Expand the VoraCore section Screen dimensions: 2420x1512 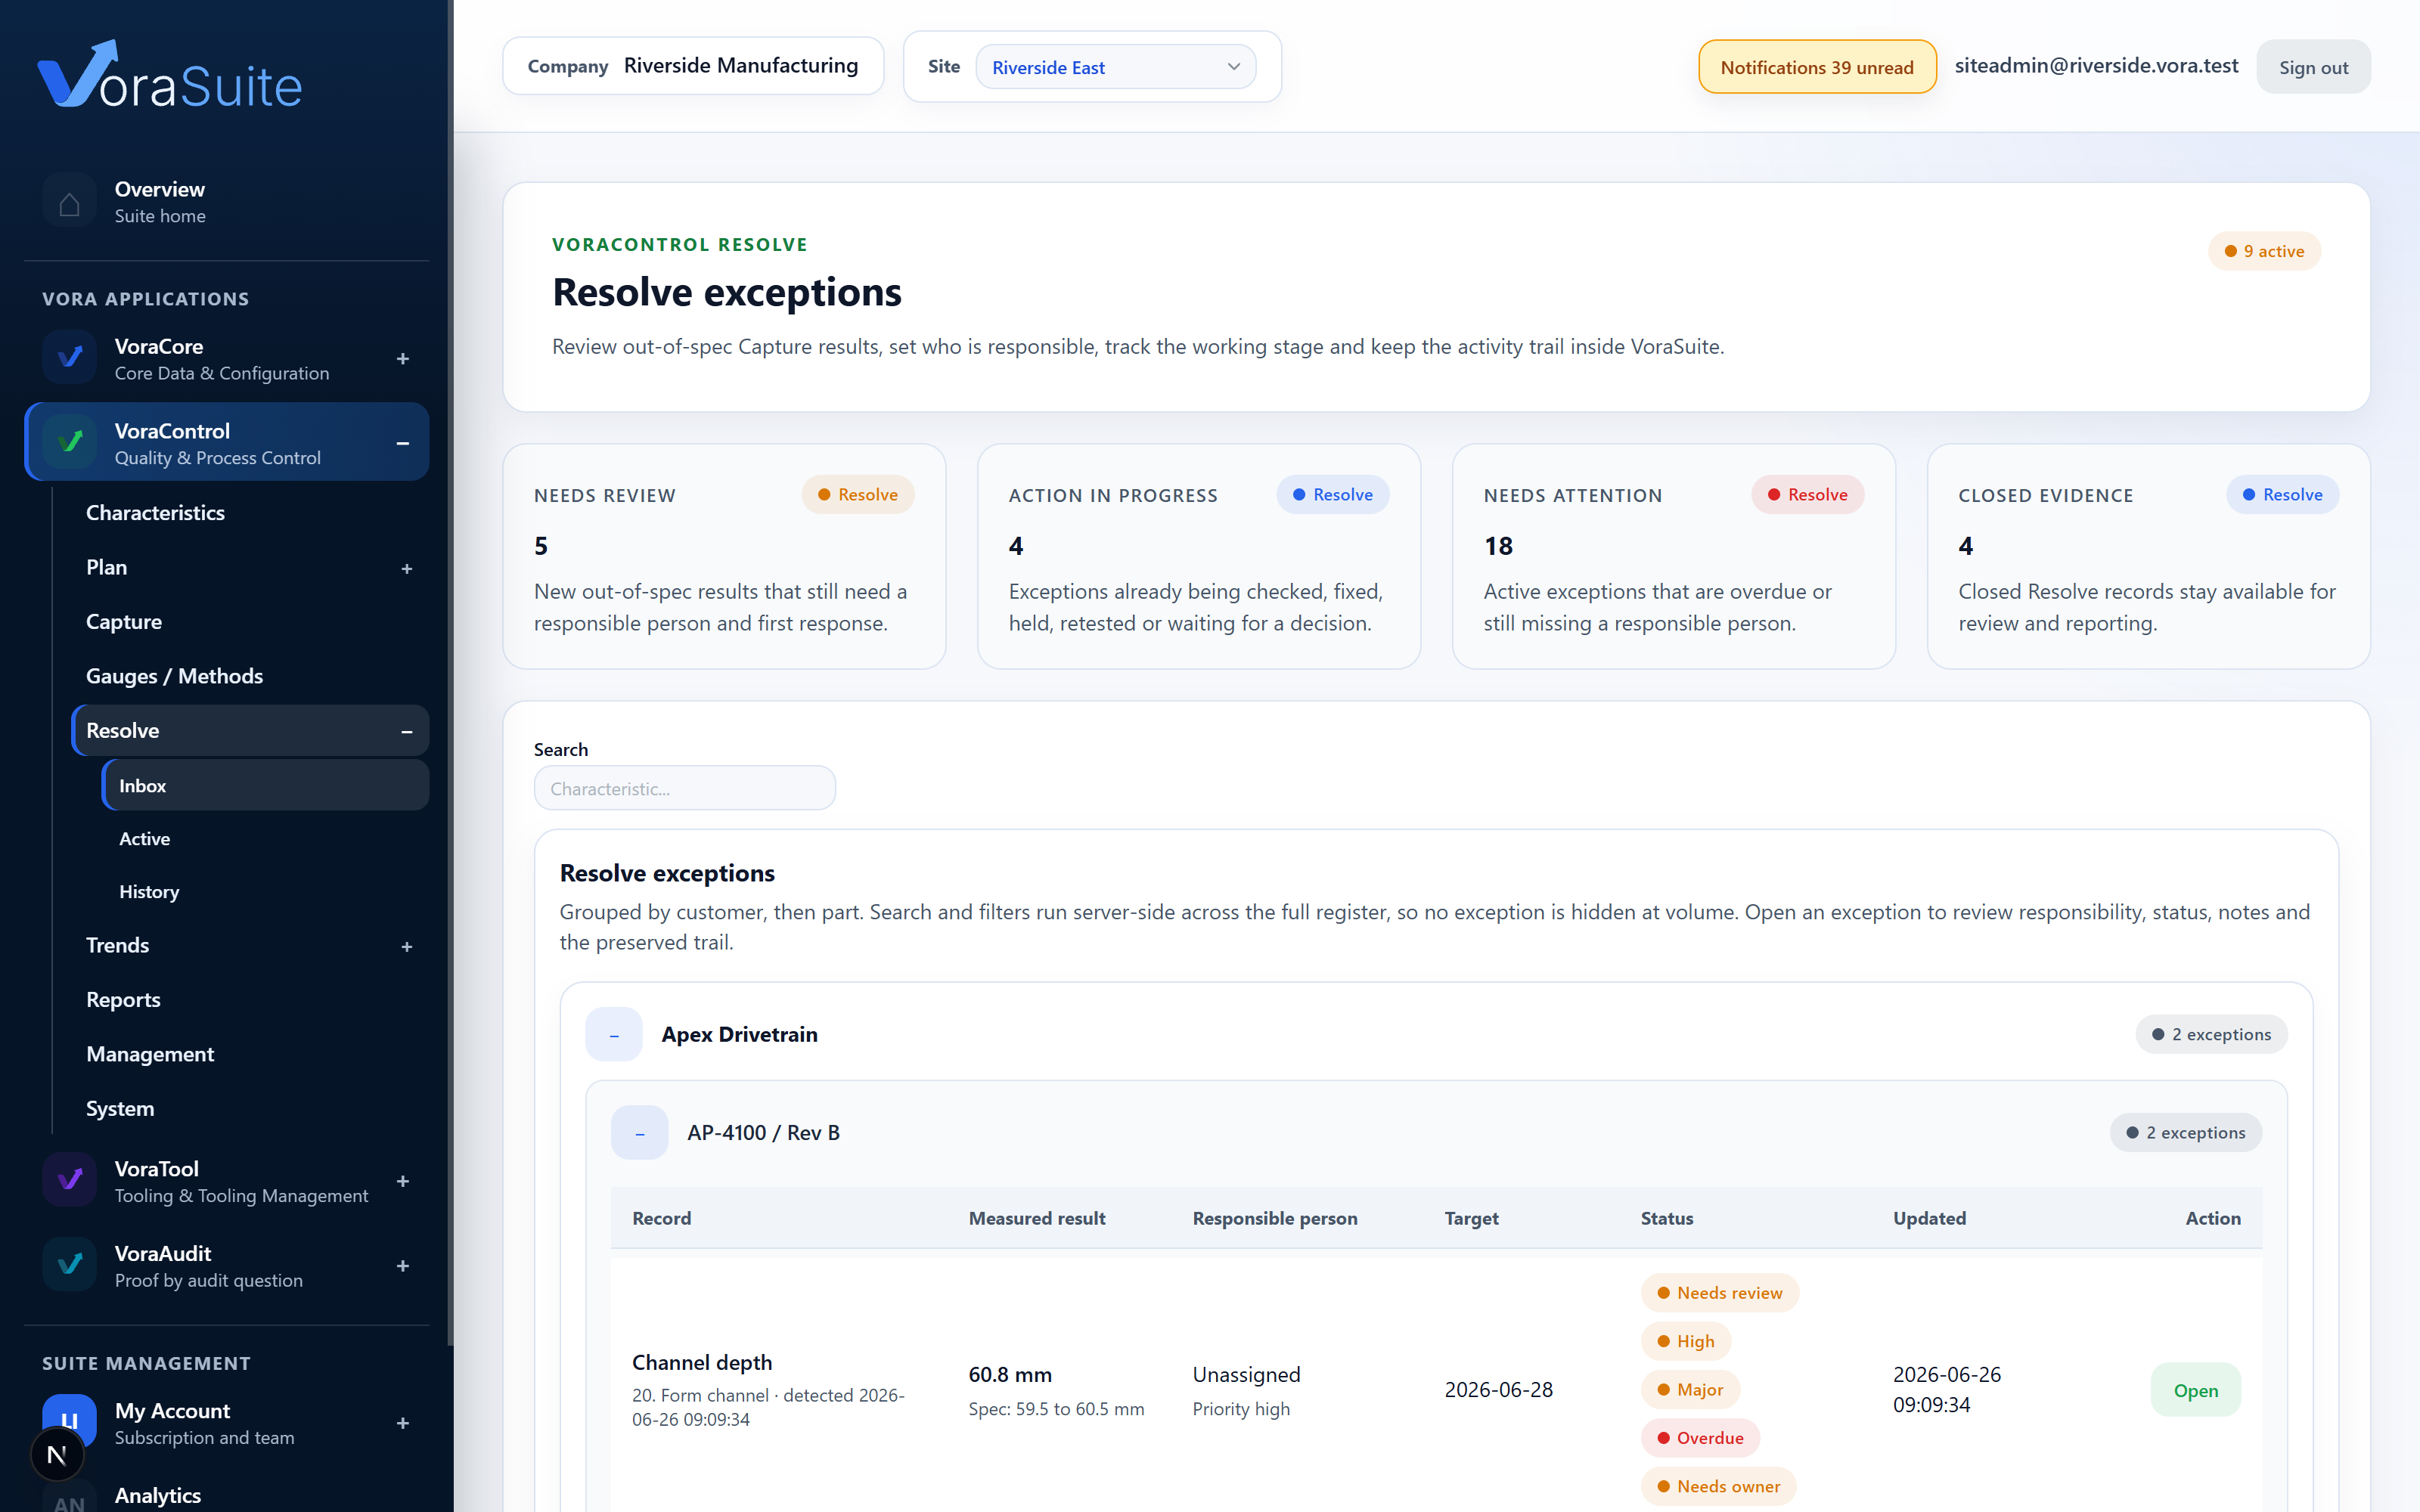coord(403,359)
